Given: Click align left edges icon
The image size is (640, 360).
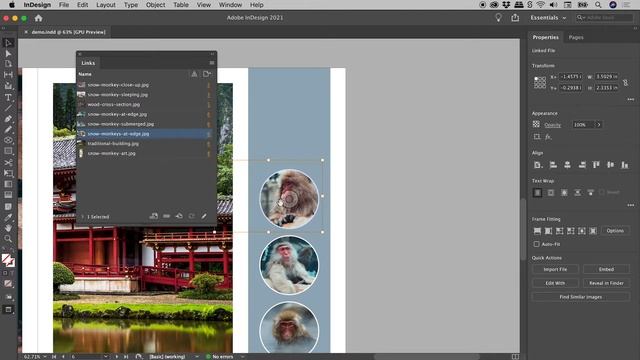Looking at the screenshot, I should 553,165.
